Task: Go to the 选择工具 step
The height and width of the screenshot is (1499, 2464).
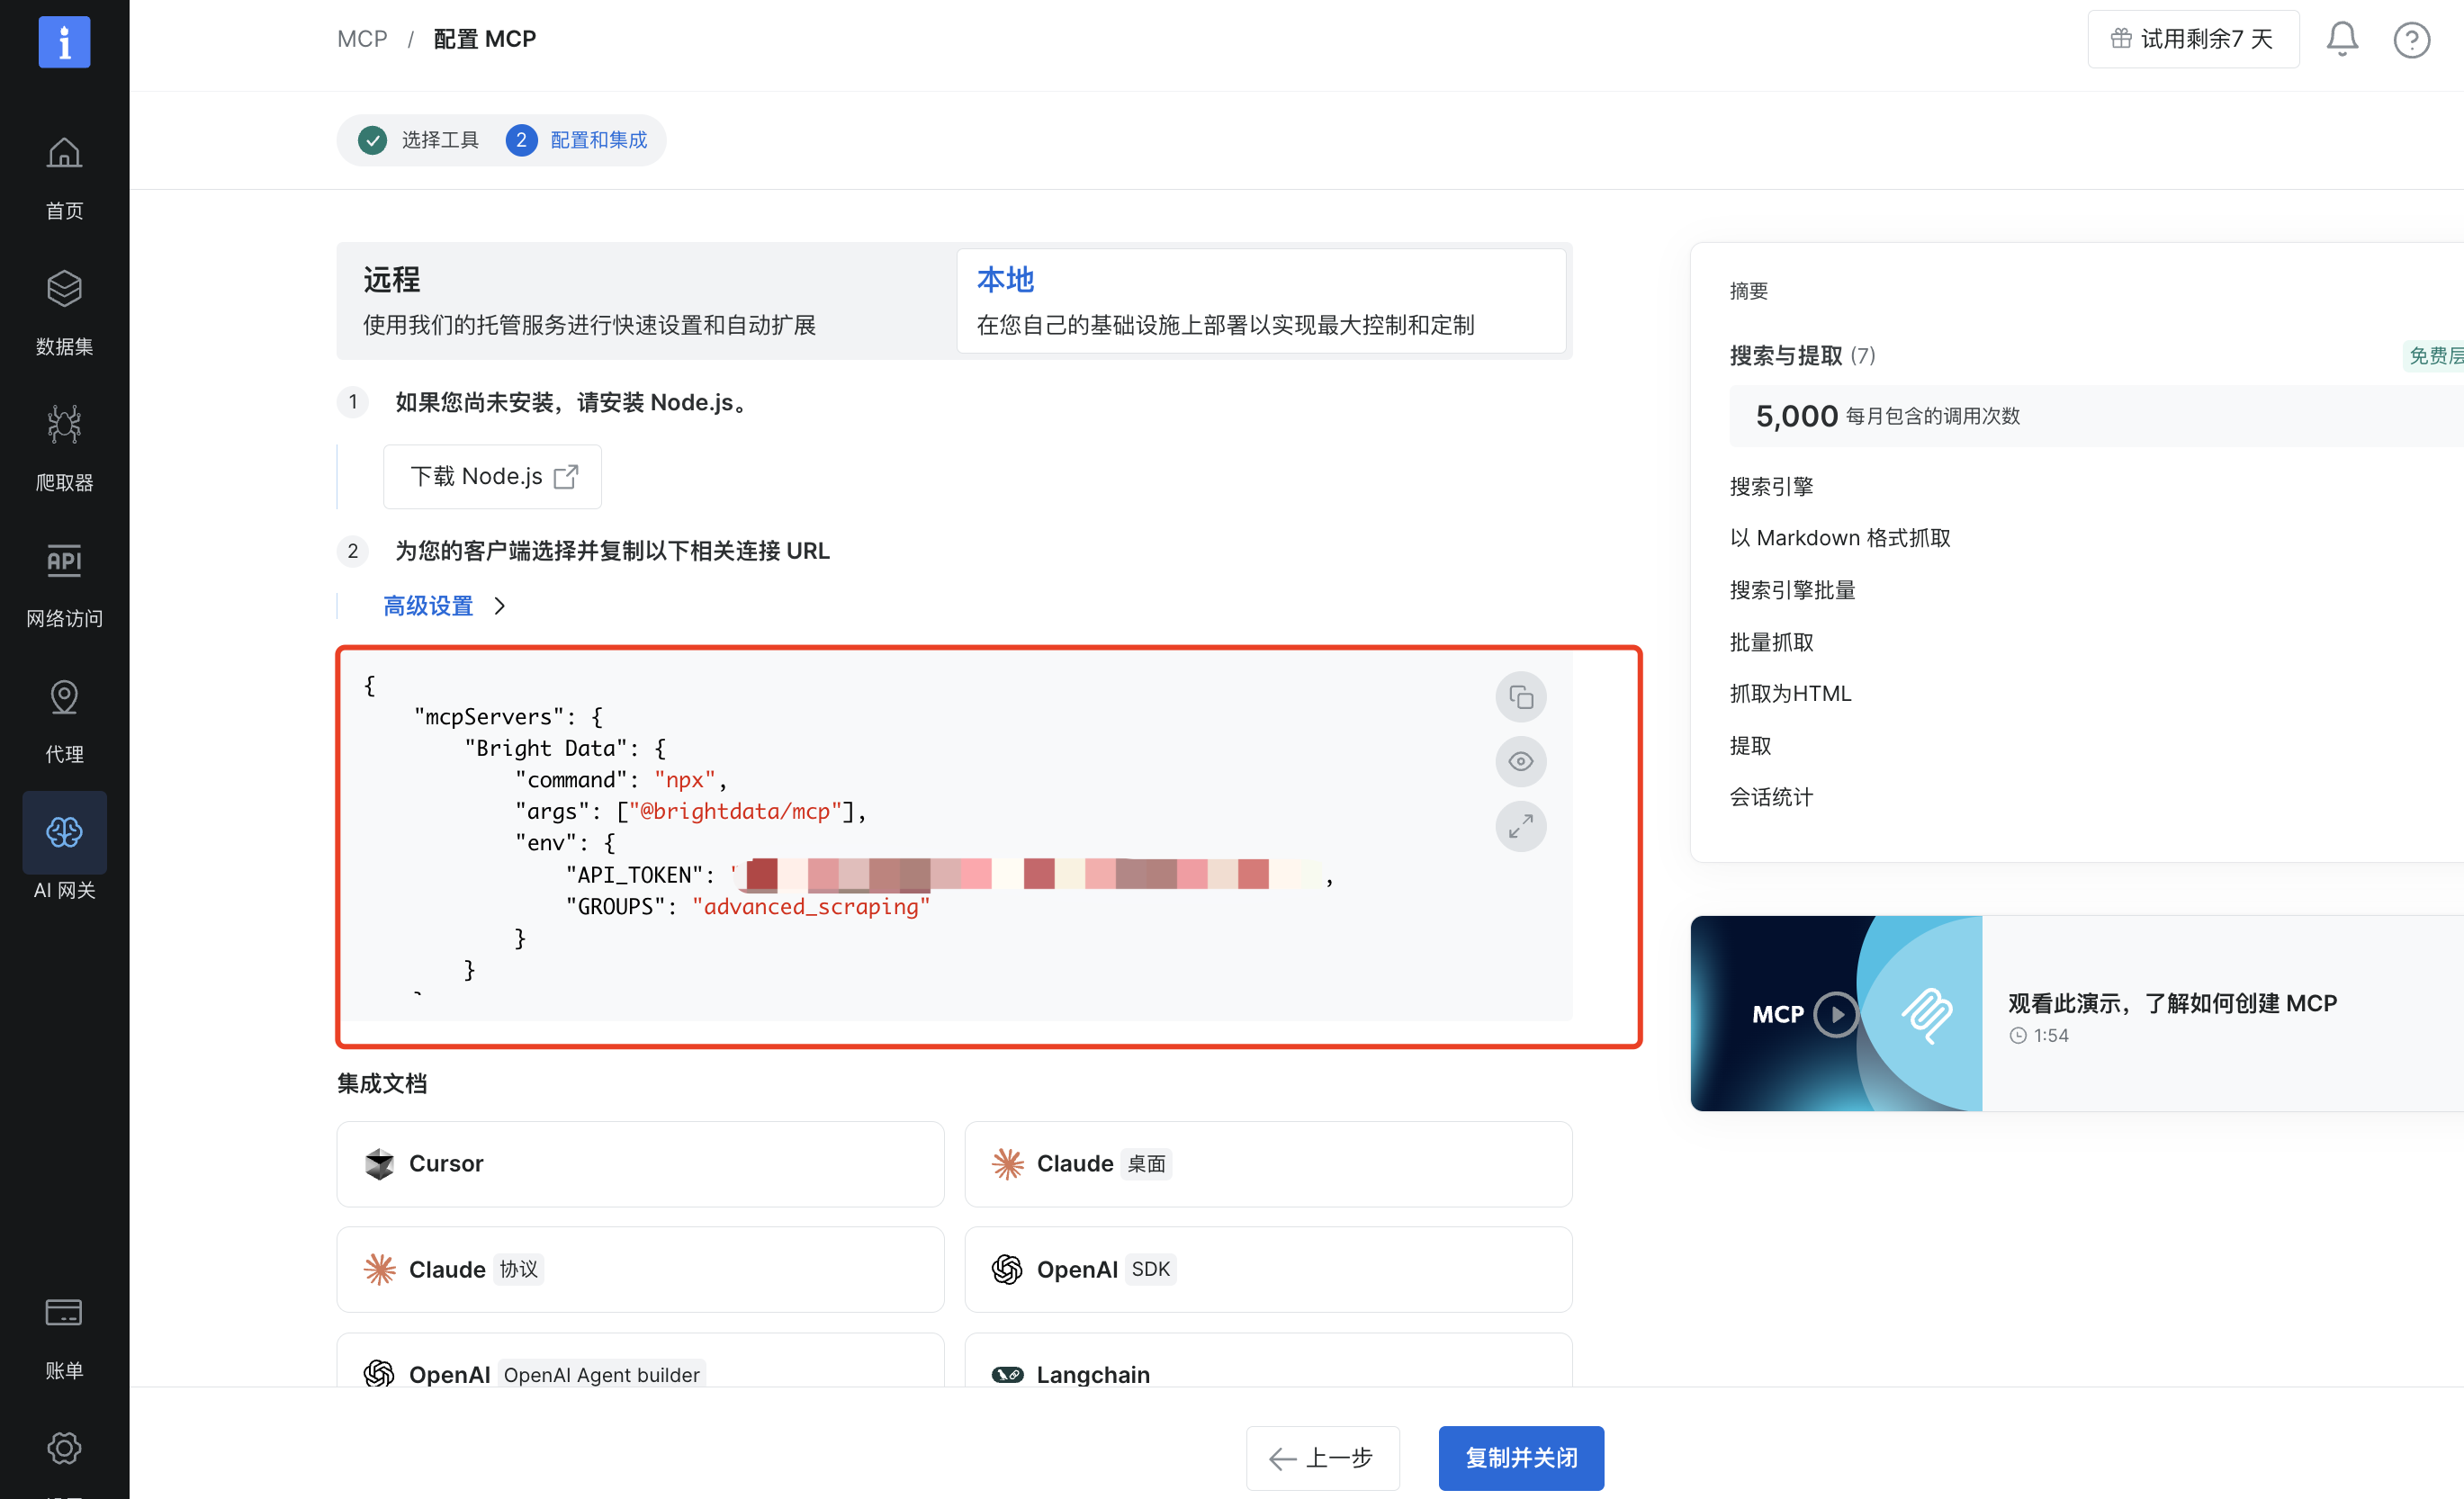Action: click(x=439, y=140)
